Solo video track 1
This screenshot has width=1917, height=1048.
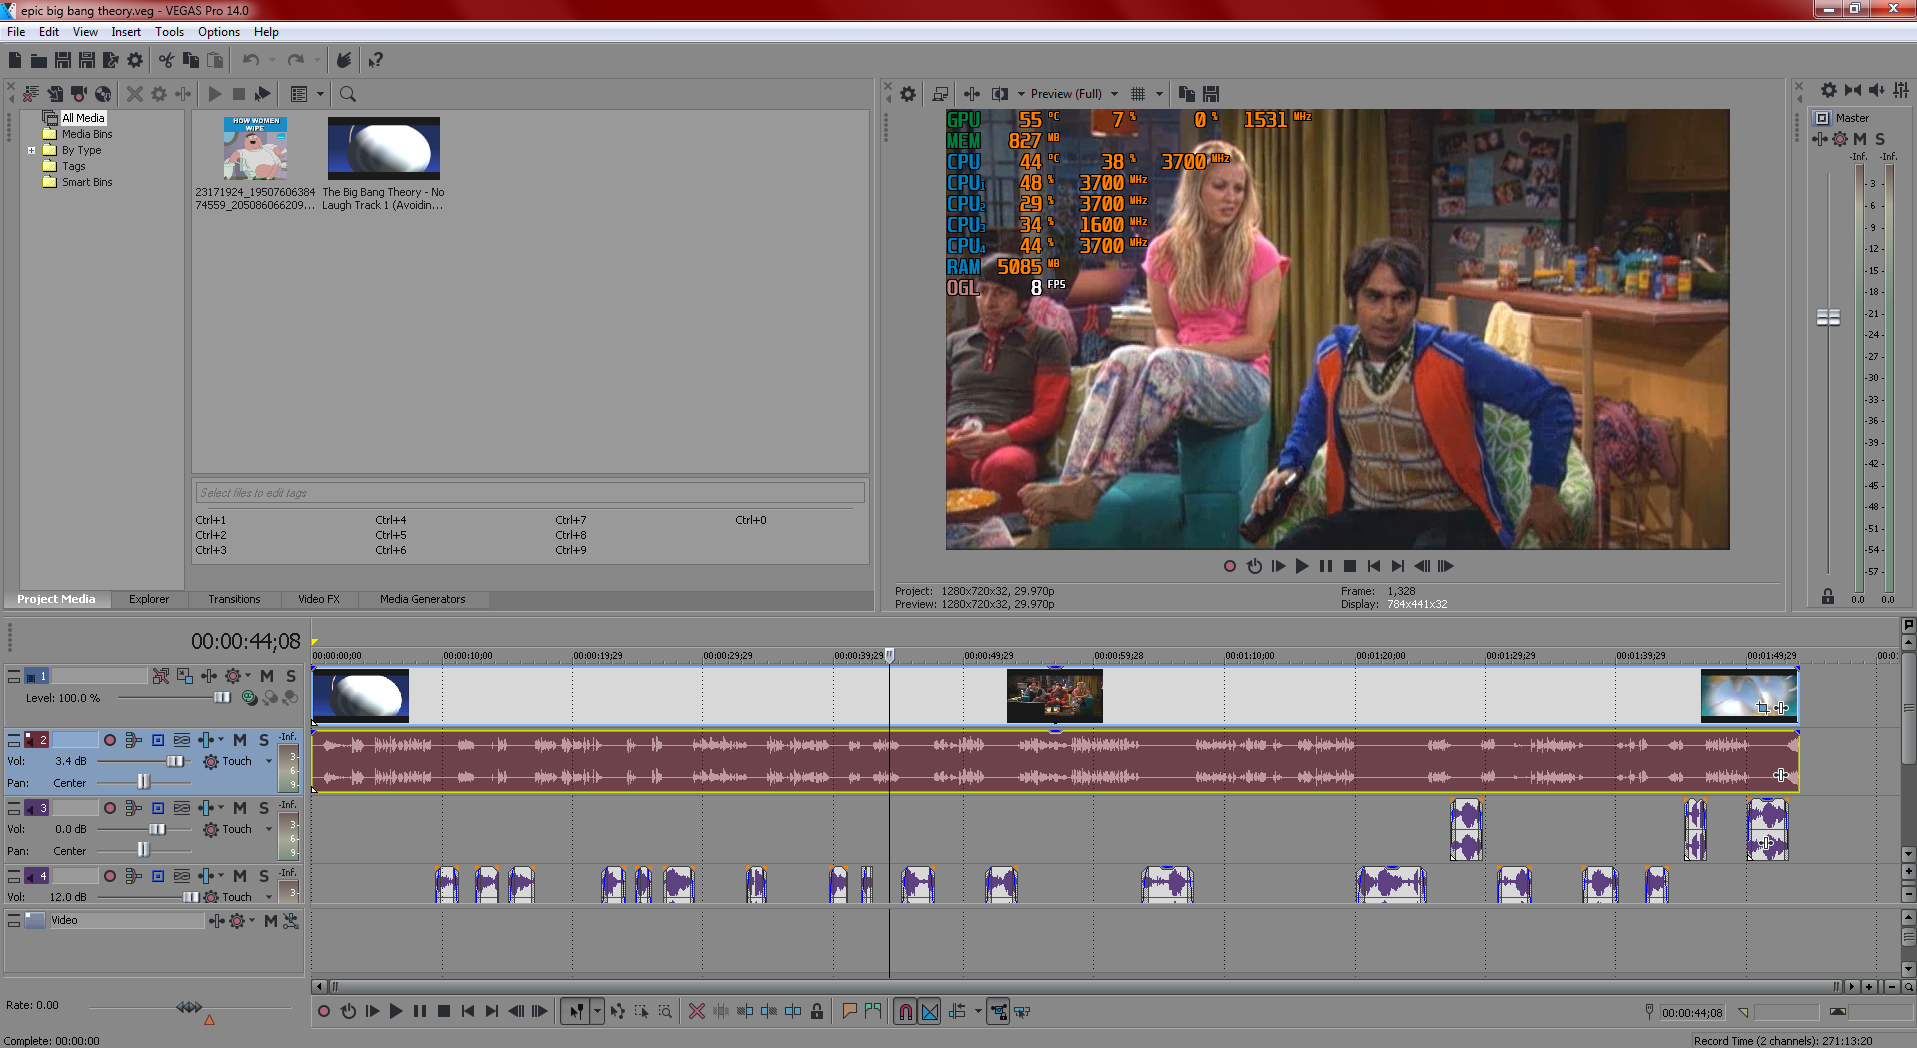[x=291, y=676]
